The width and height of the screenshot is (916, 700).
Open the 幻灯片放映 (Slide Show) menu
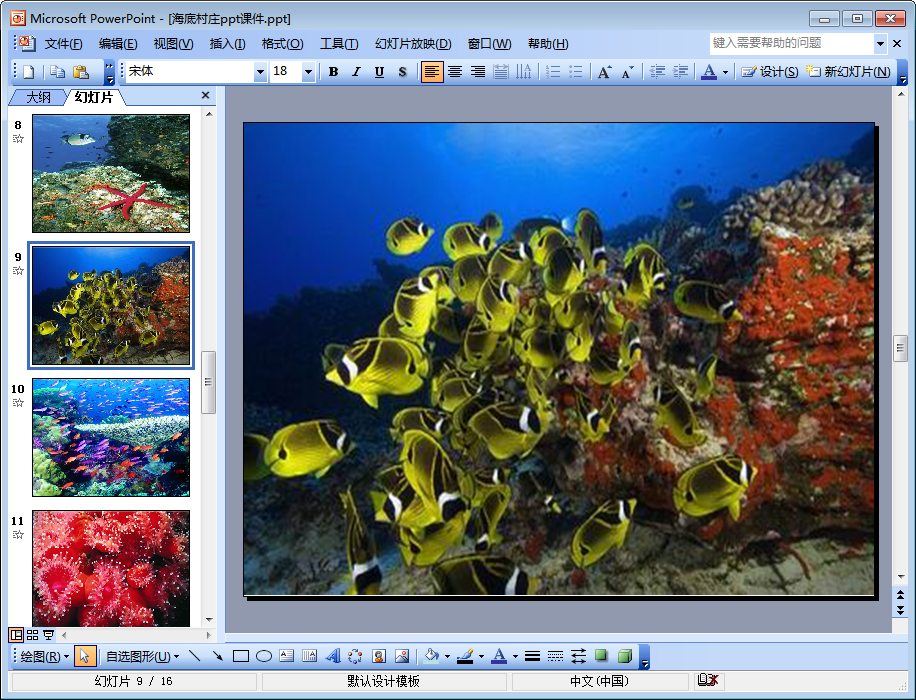click(x=412, y=44)
